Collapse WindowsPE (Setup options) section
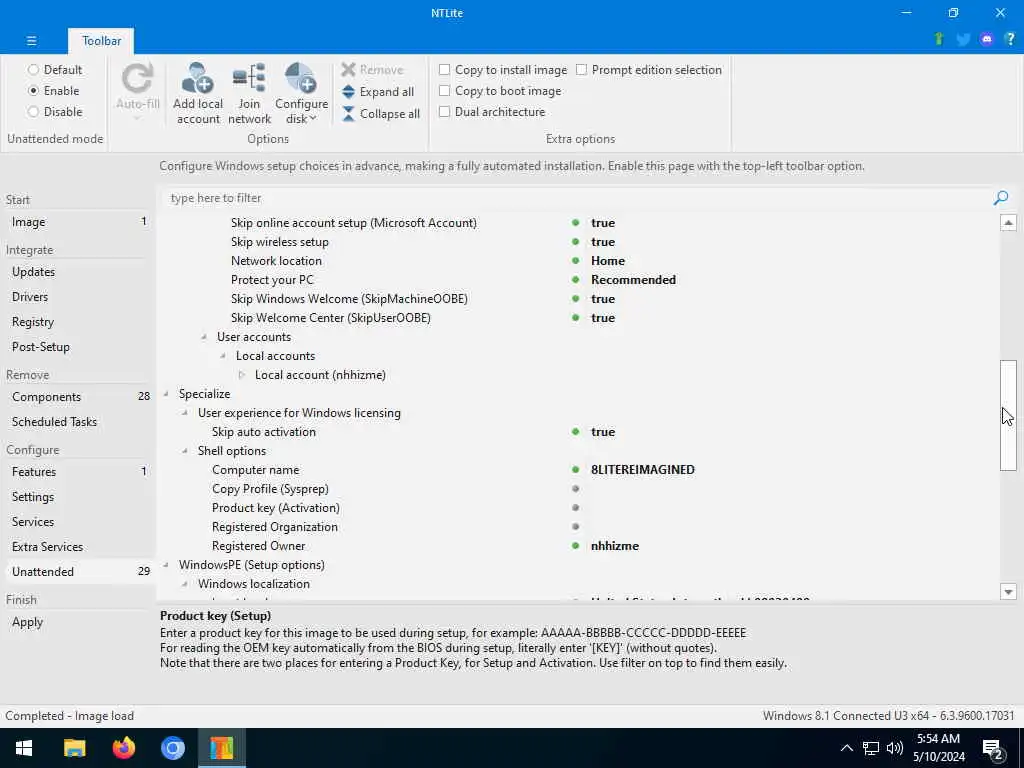The height and width of the screenshot is (768, 1024). 166,565
